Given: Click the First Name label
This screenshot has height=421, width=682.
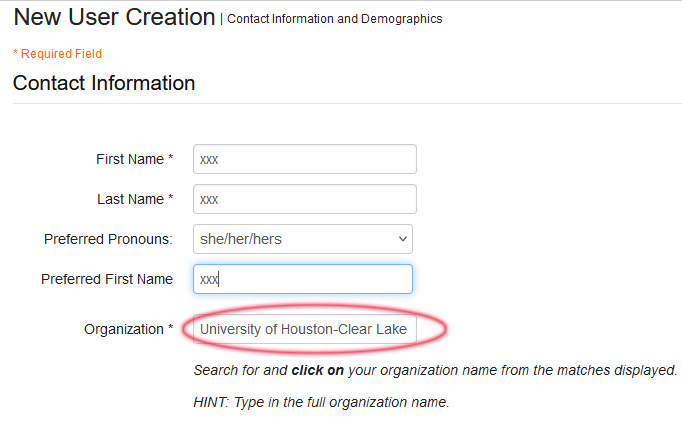Looking at the screenshot, I should click(x=130, y=159).
